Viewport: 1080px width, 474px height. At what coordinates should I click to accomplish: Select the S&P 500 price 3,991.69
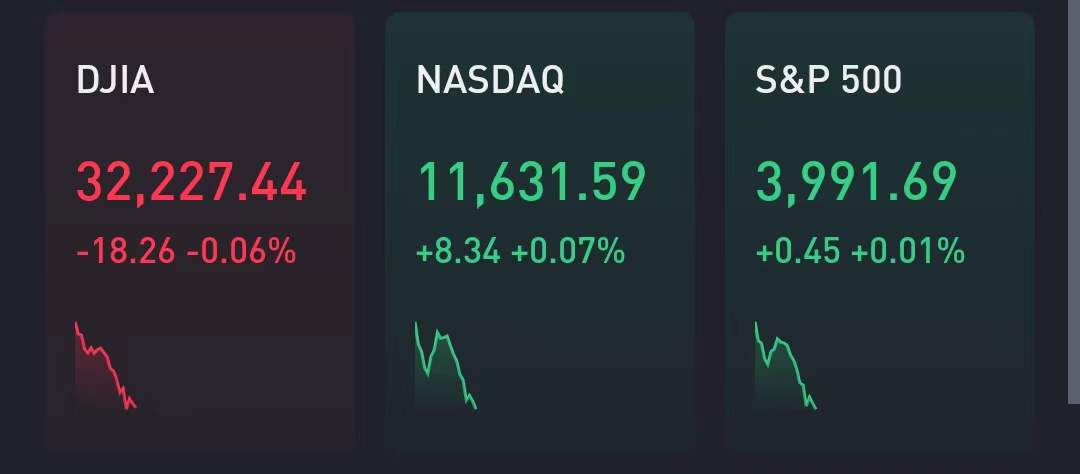856,183
